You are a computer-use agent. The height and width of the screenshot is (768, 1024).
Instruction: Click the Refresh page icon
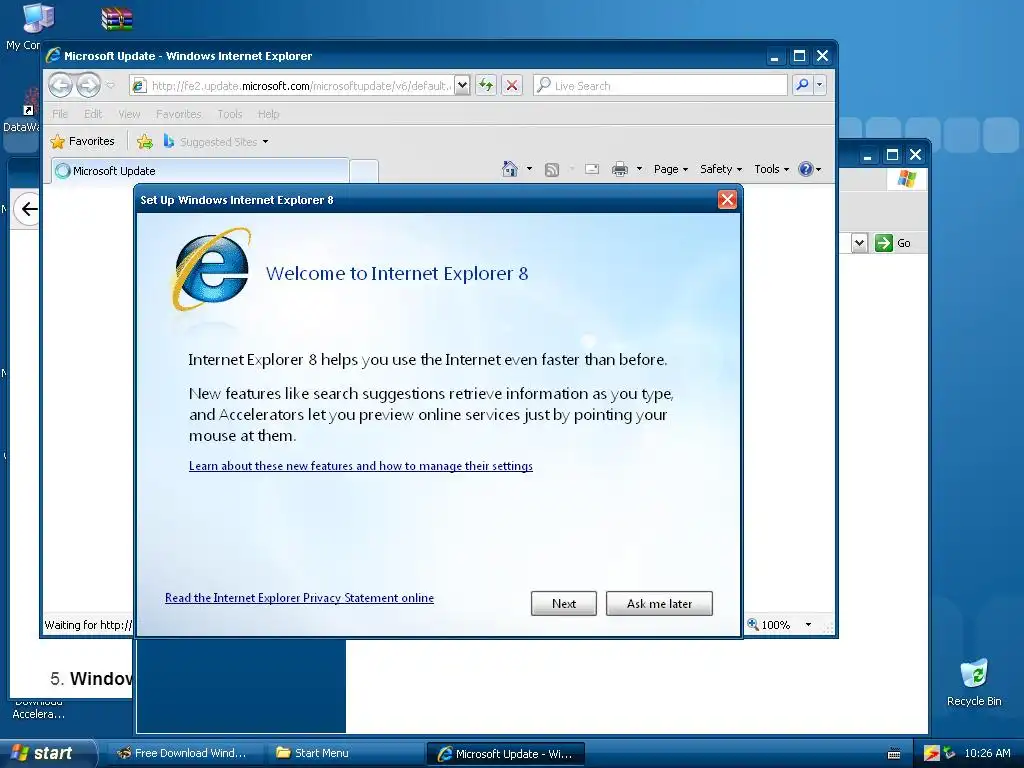486,86
